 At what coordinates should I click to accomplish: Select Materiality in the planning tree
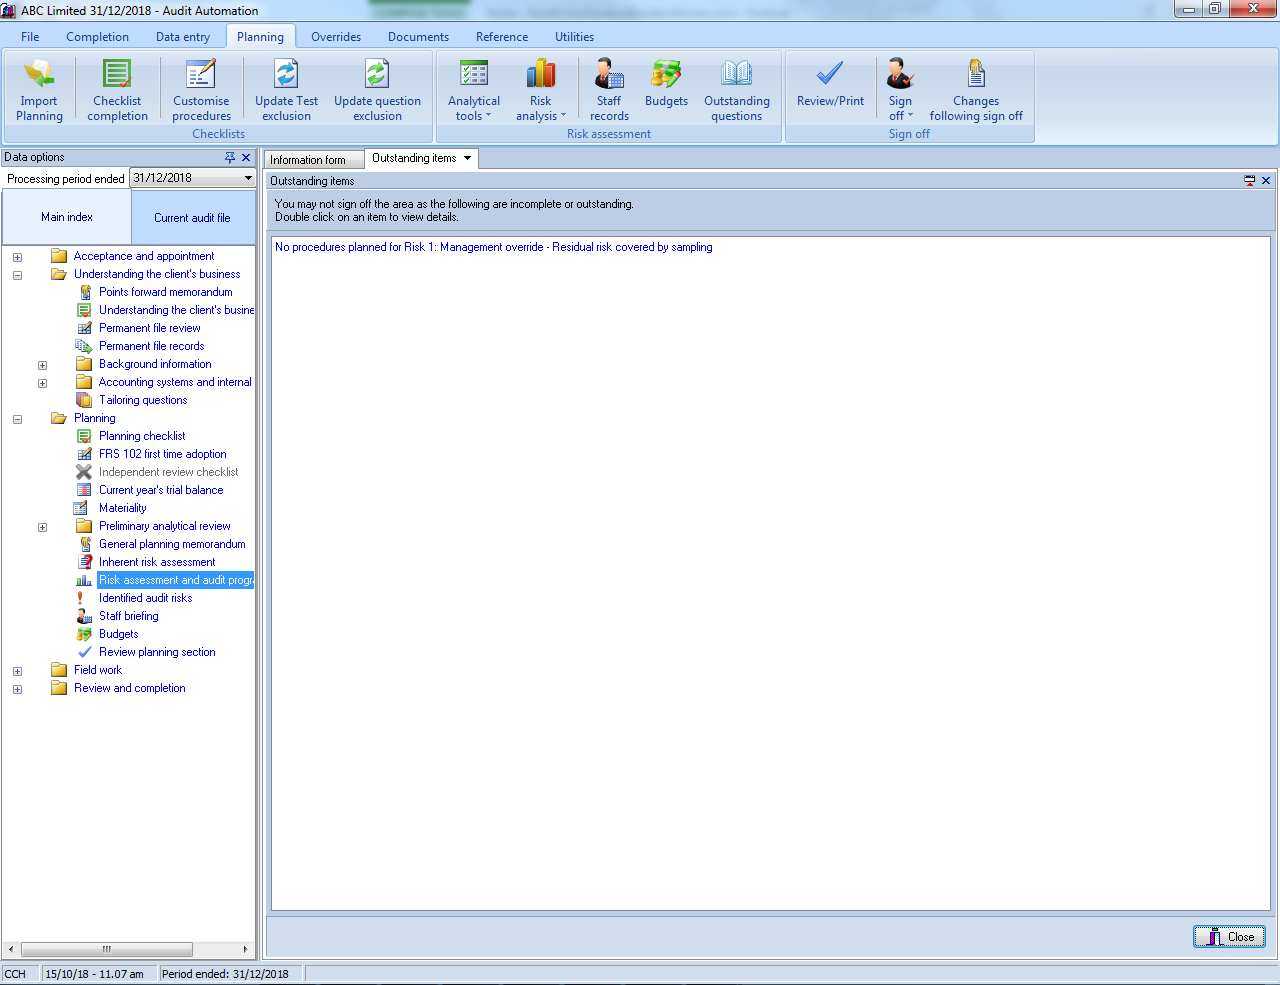(x=122, y=508)
